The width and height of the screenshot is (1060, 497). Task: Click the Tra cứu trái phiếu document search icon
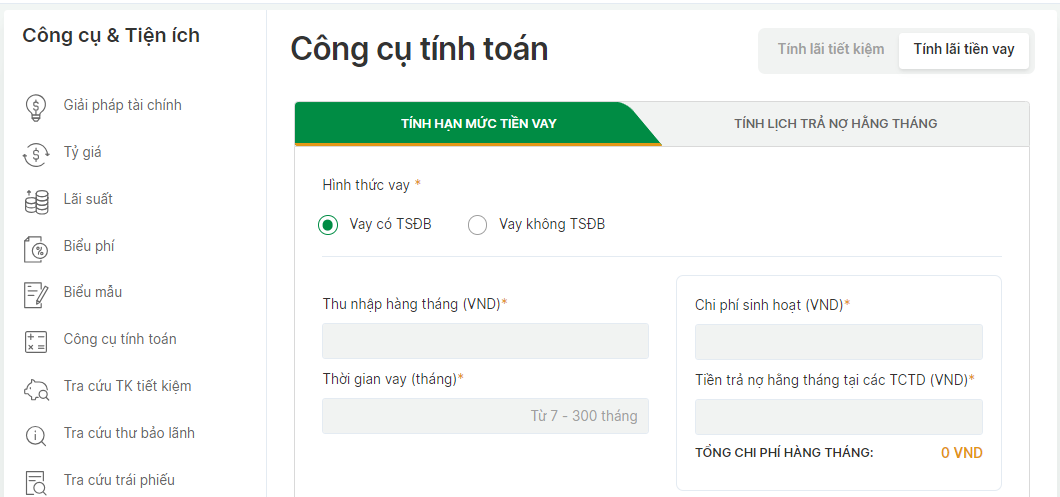click(x=36, y=481)
